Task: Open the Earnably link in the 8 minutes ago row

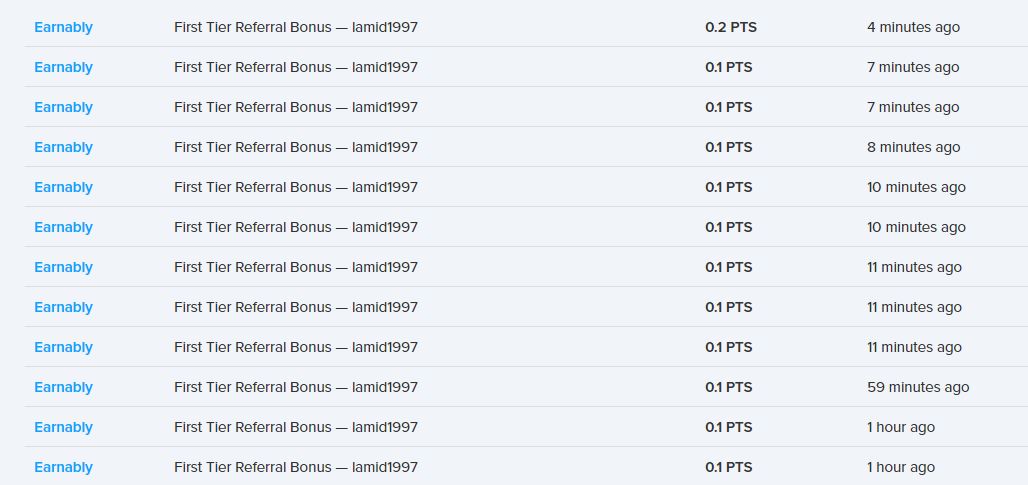Action: tap(63, 147)
